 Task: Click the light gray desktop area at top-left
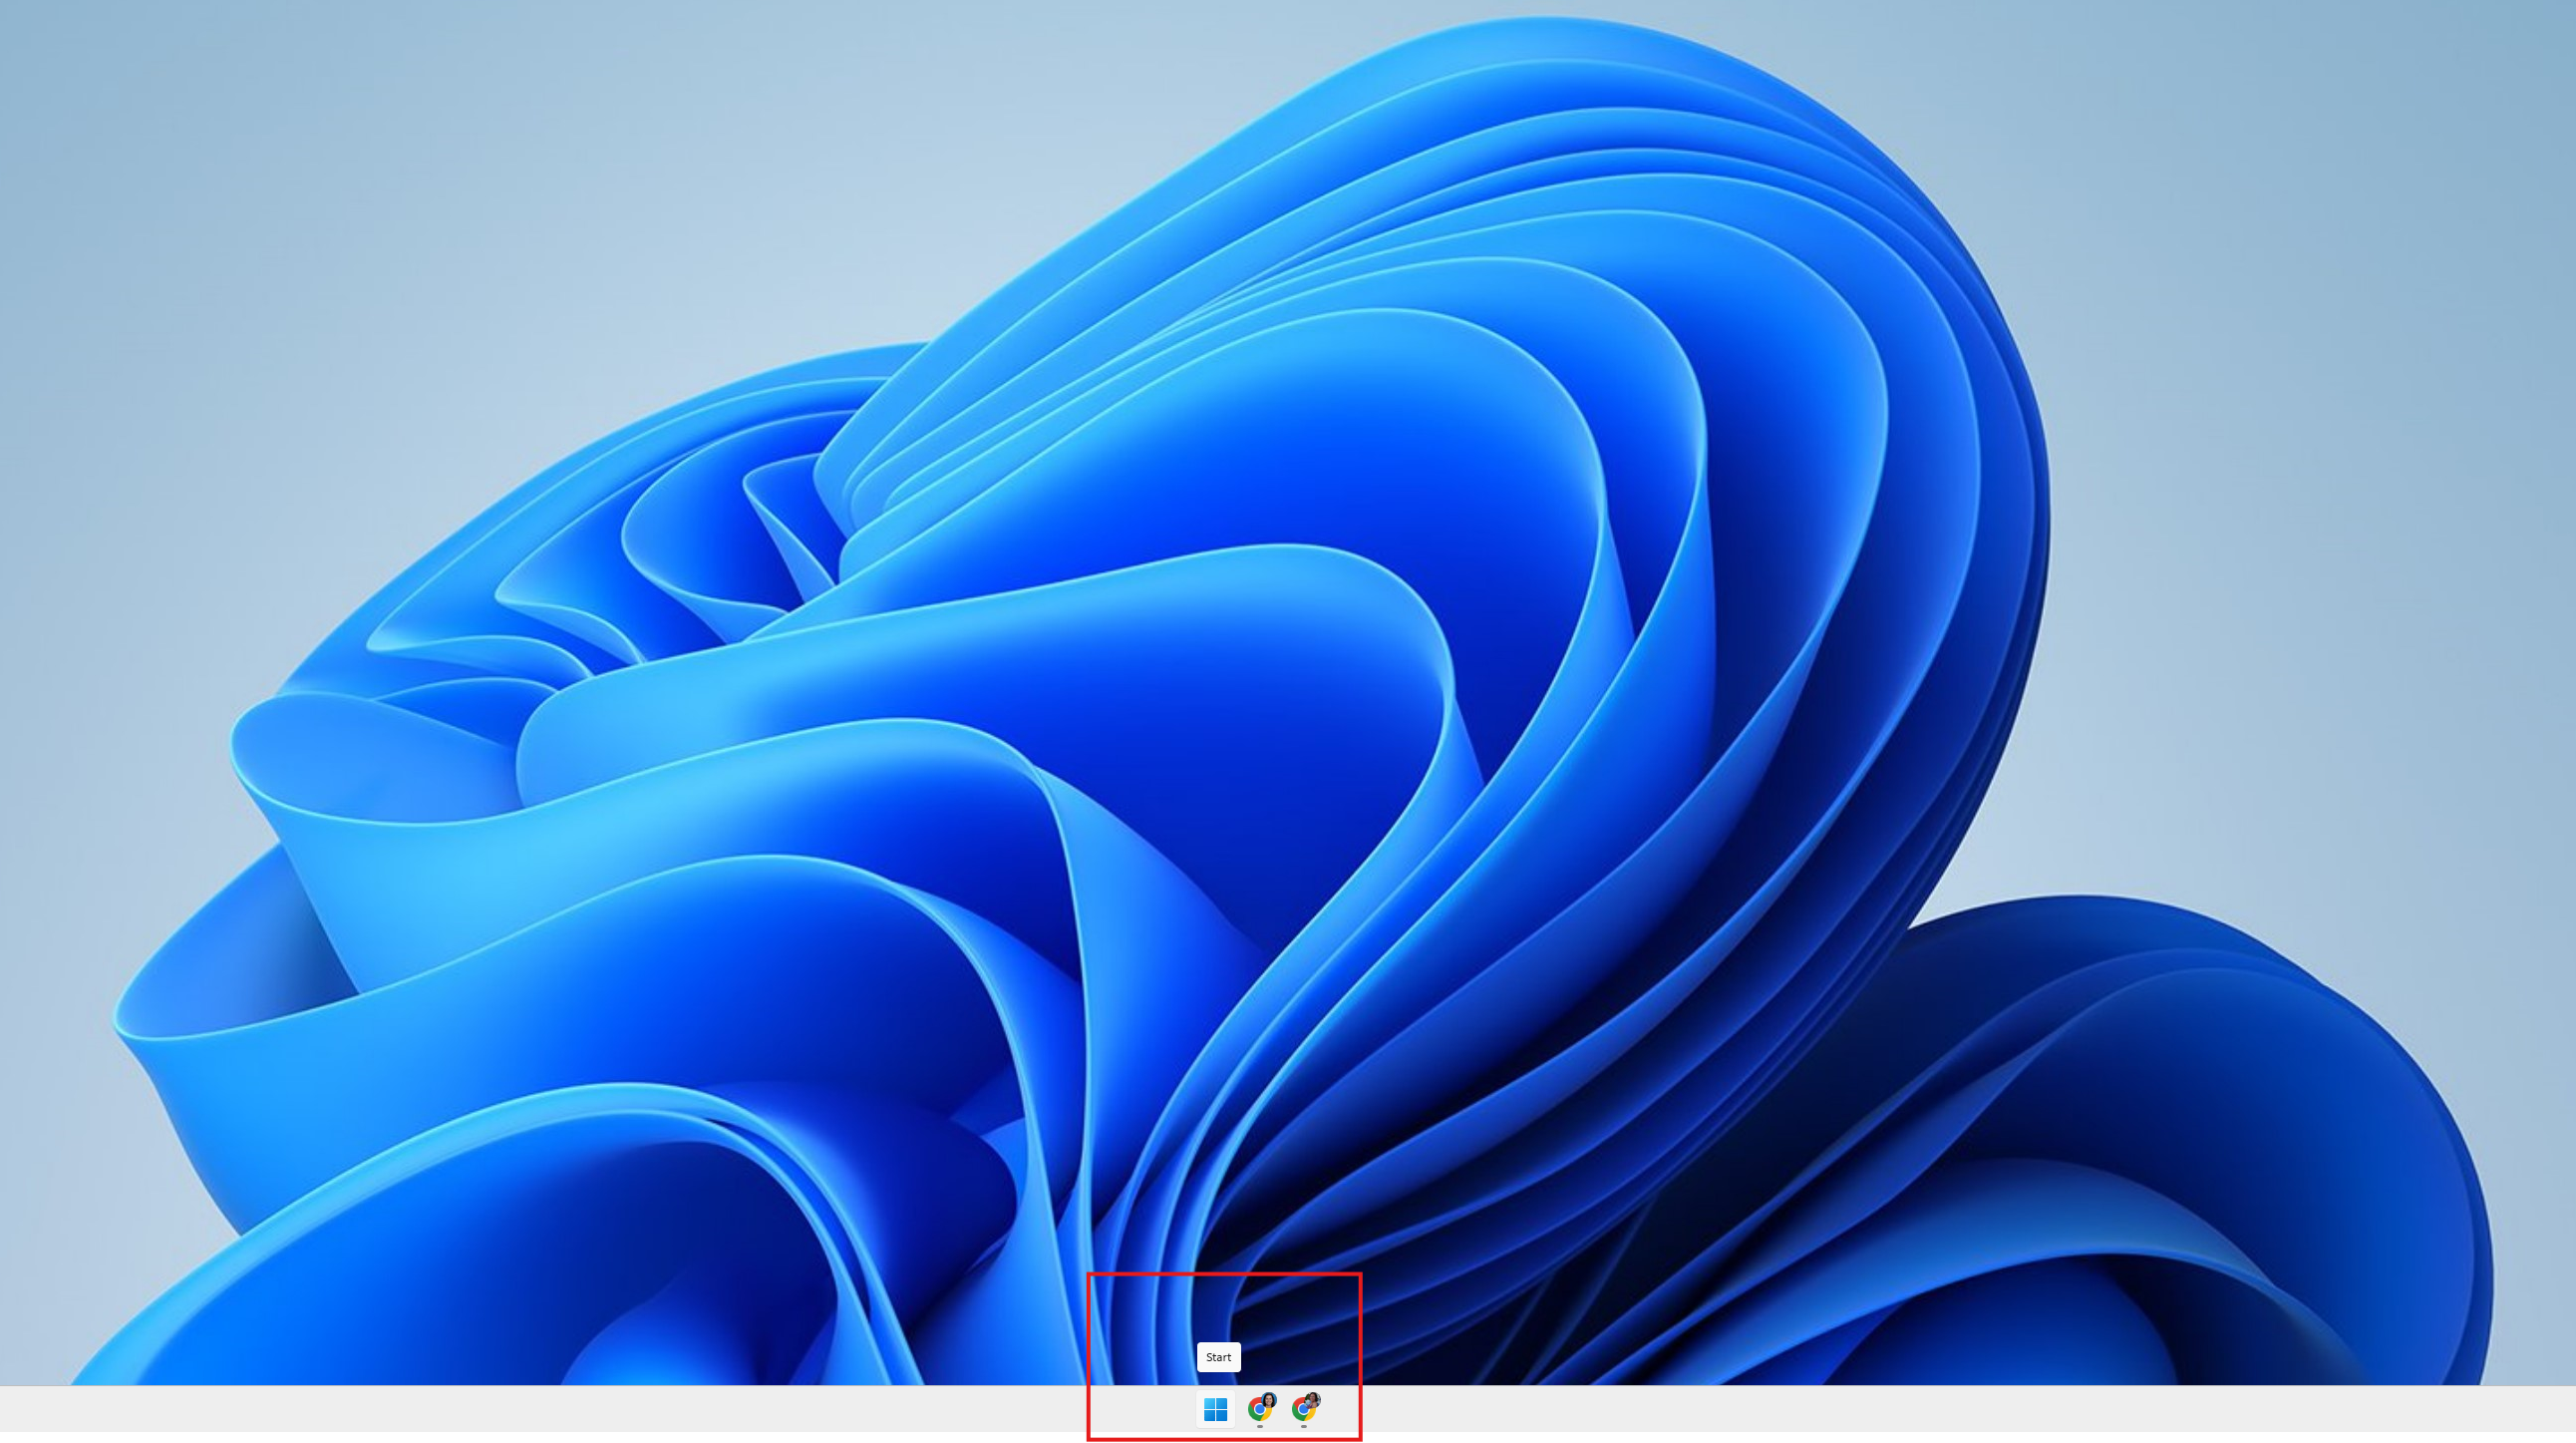[150, 120]
